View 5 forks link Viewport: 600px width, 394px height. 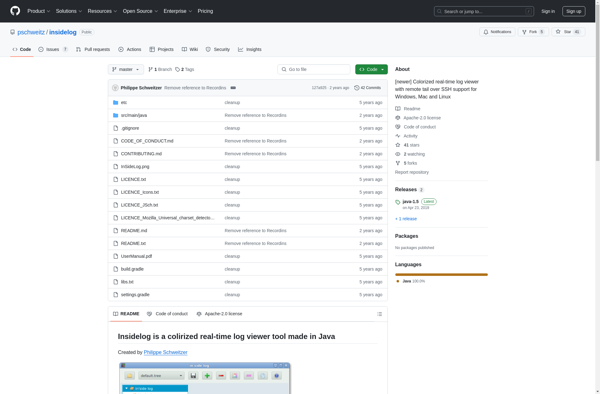coord(406,163)
